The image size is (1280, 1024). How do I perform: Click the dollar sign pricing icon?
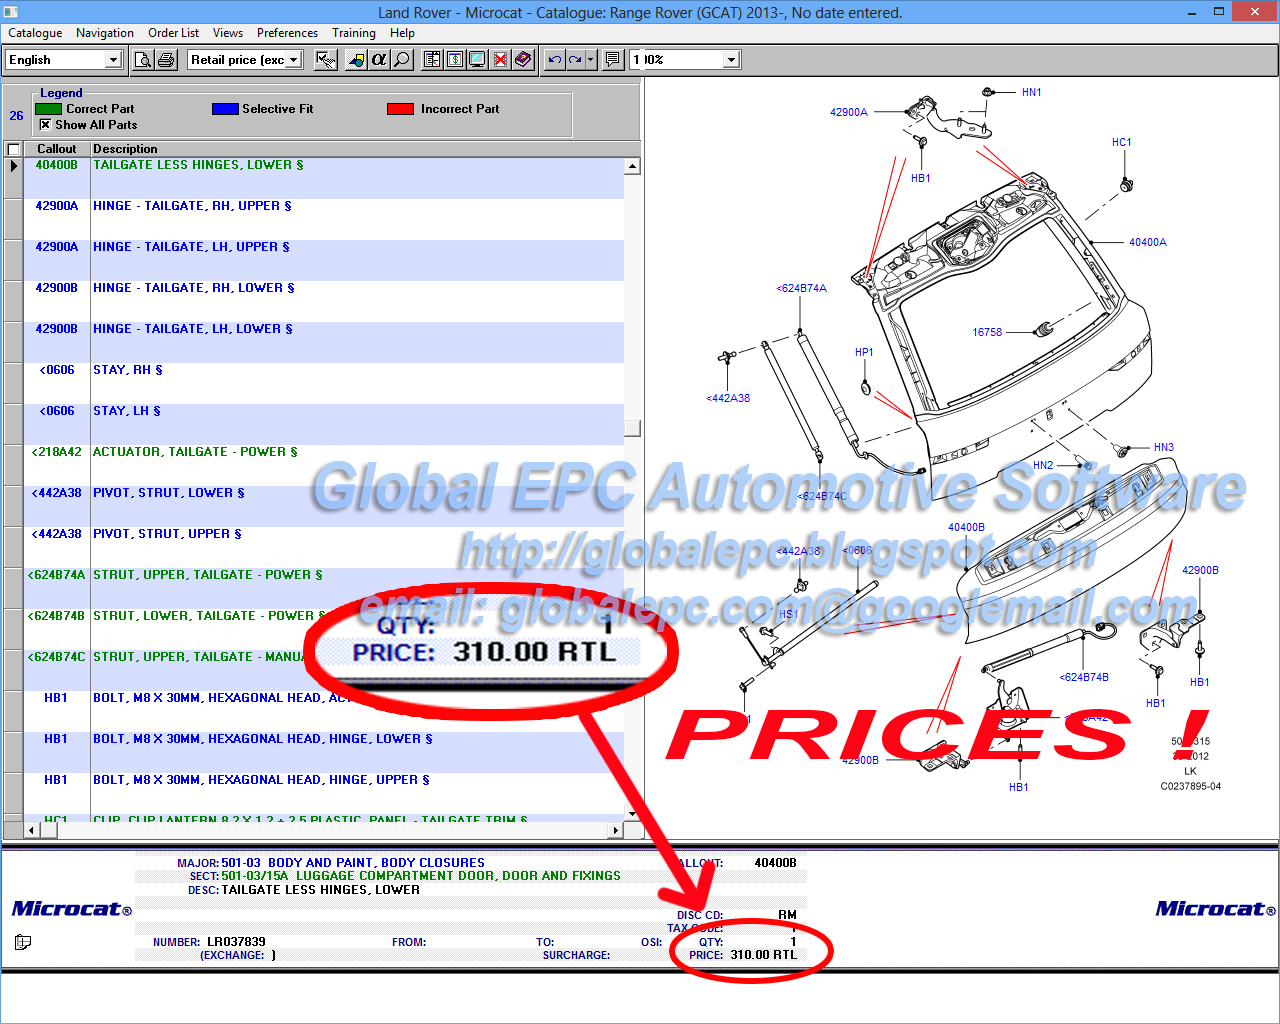(455, 60)
